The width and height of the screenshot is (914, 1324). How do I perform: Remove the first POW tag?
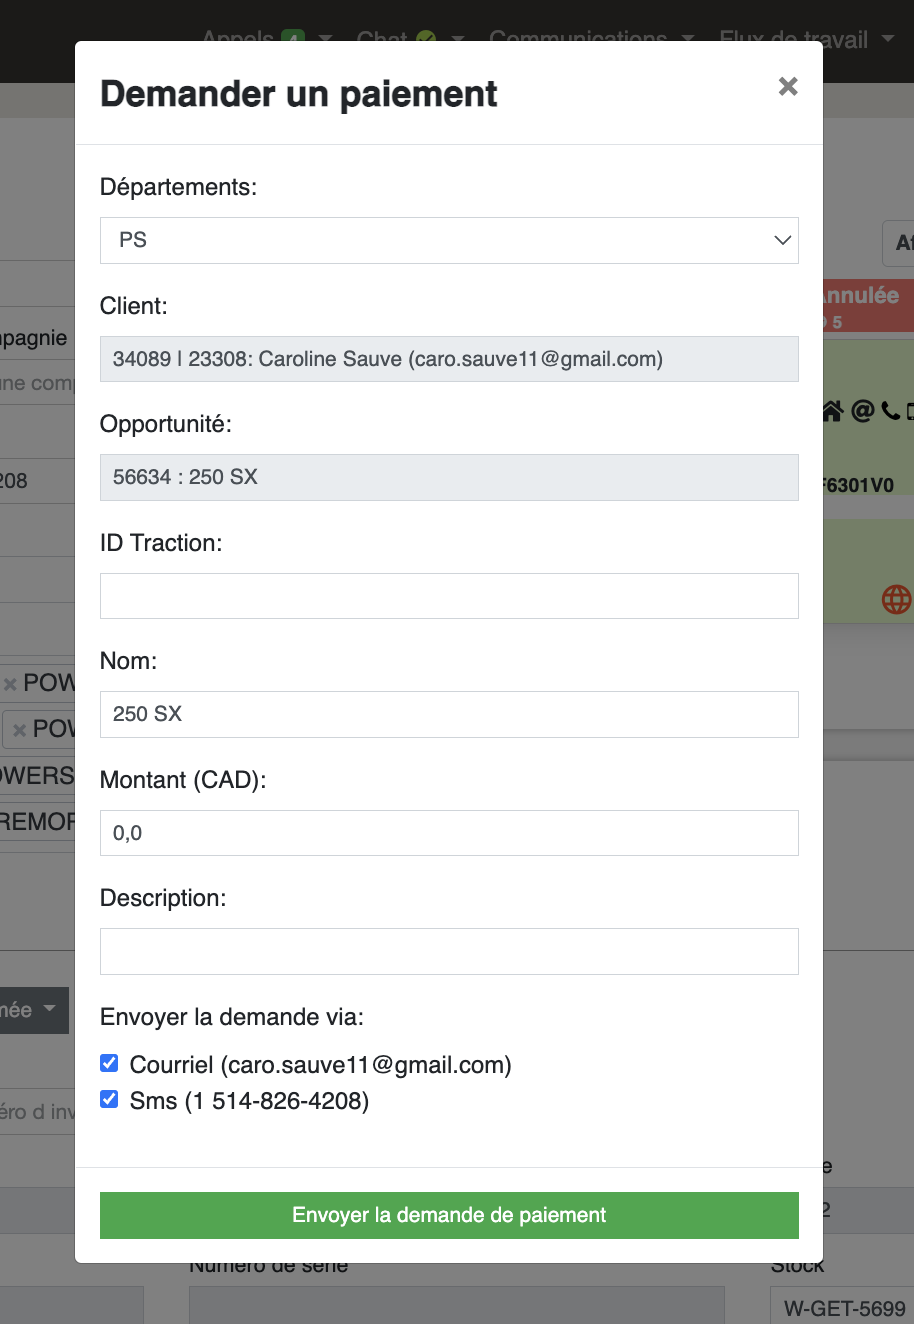pyautogui.click(x=10, y=684)
